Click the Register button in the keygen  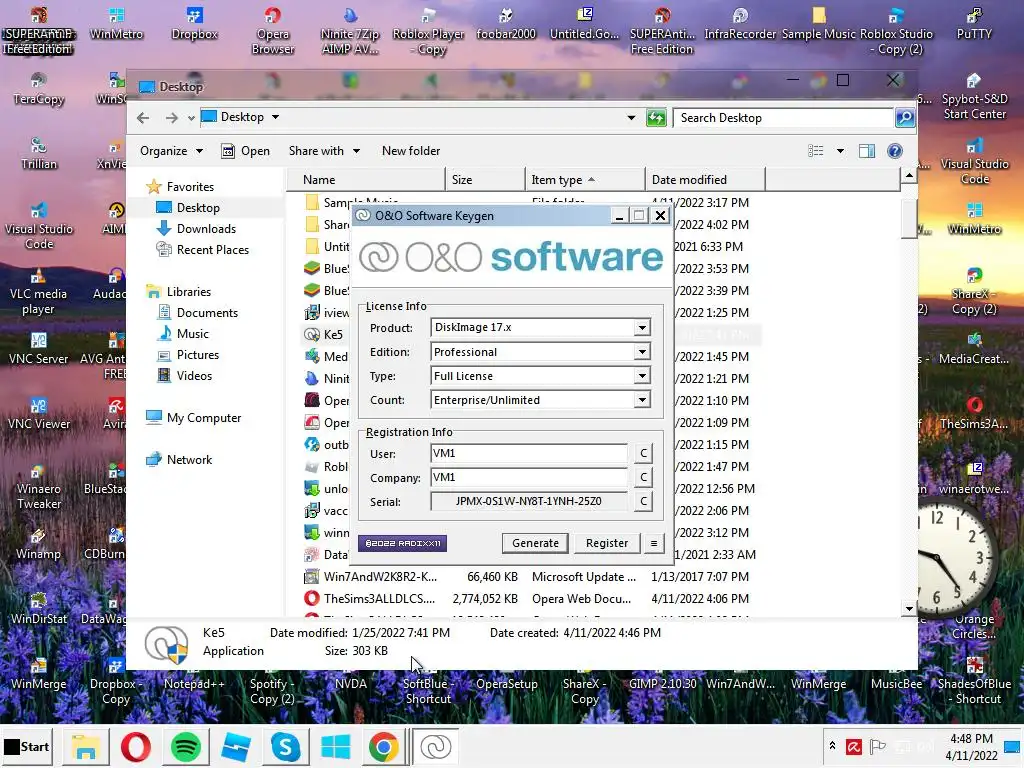tap(607, 543)
